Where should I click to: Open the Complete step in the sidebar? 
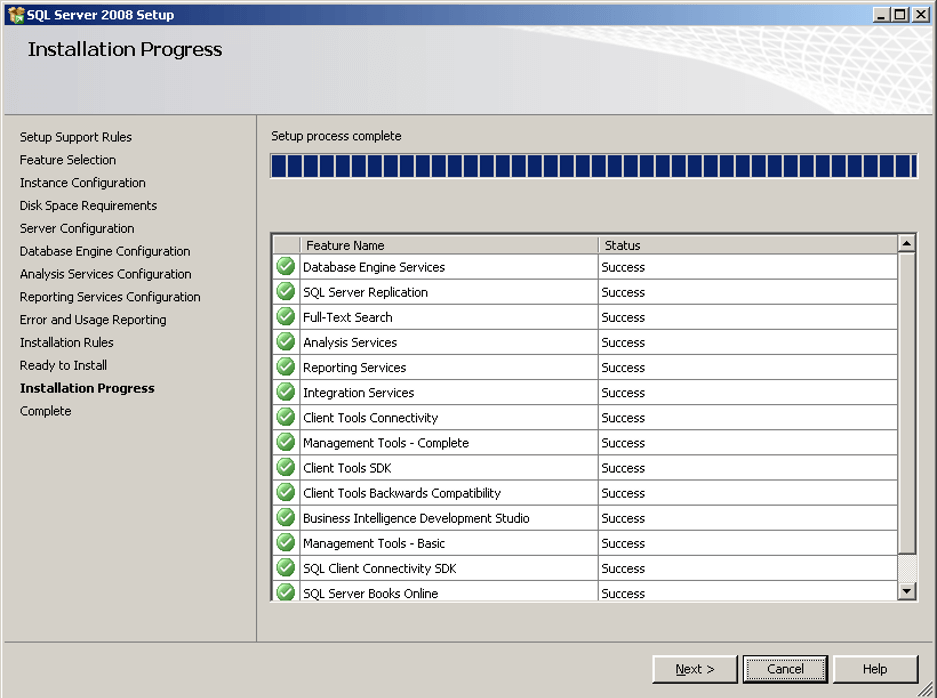tap(45, 411)
